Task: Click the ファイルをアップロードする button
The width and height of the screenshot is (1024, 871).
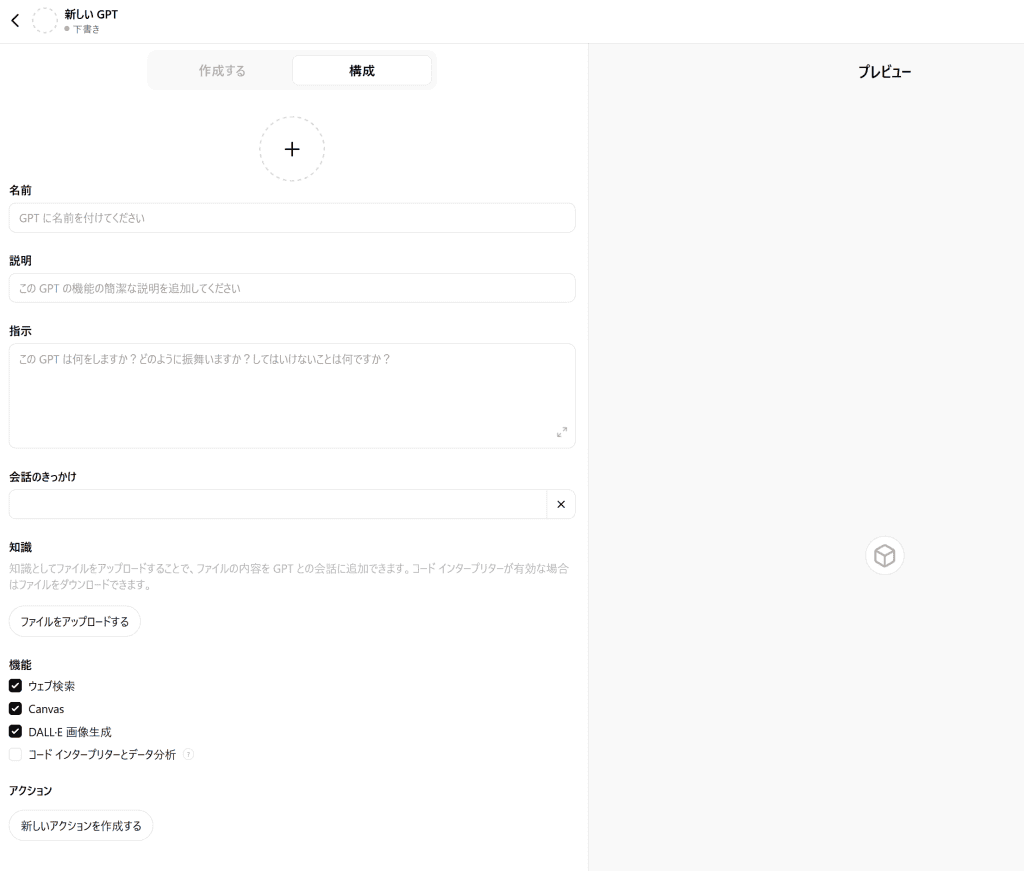Action: (74, 622)
